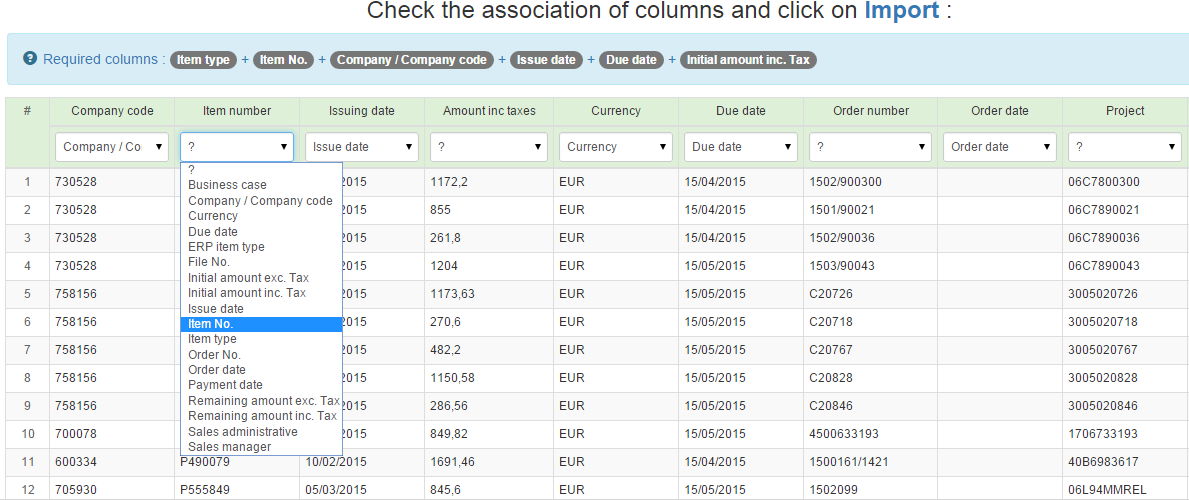Open the Currency column mapping dropdown

615,147
